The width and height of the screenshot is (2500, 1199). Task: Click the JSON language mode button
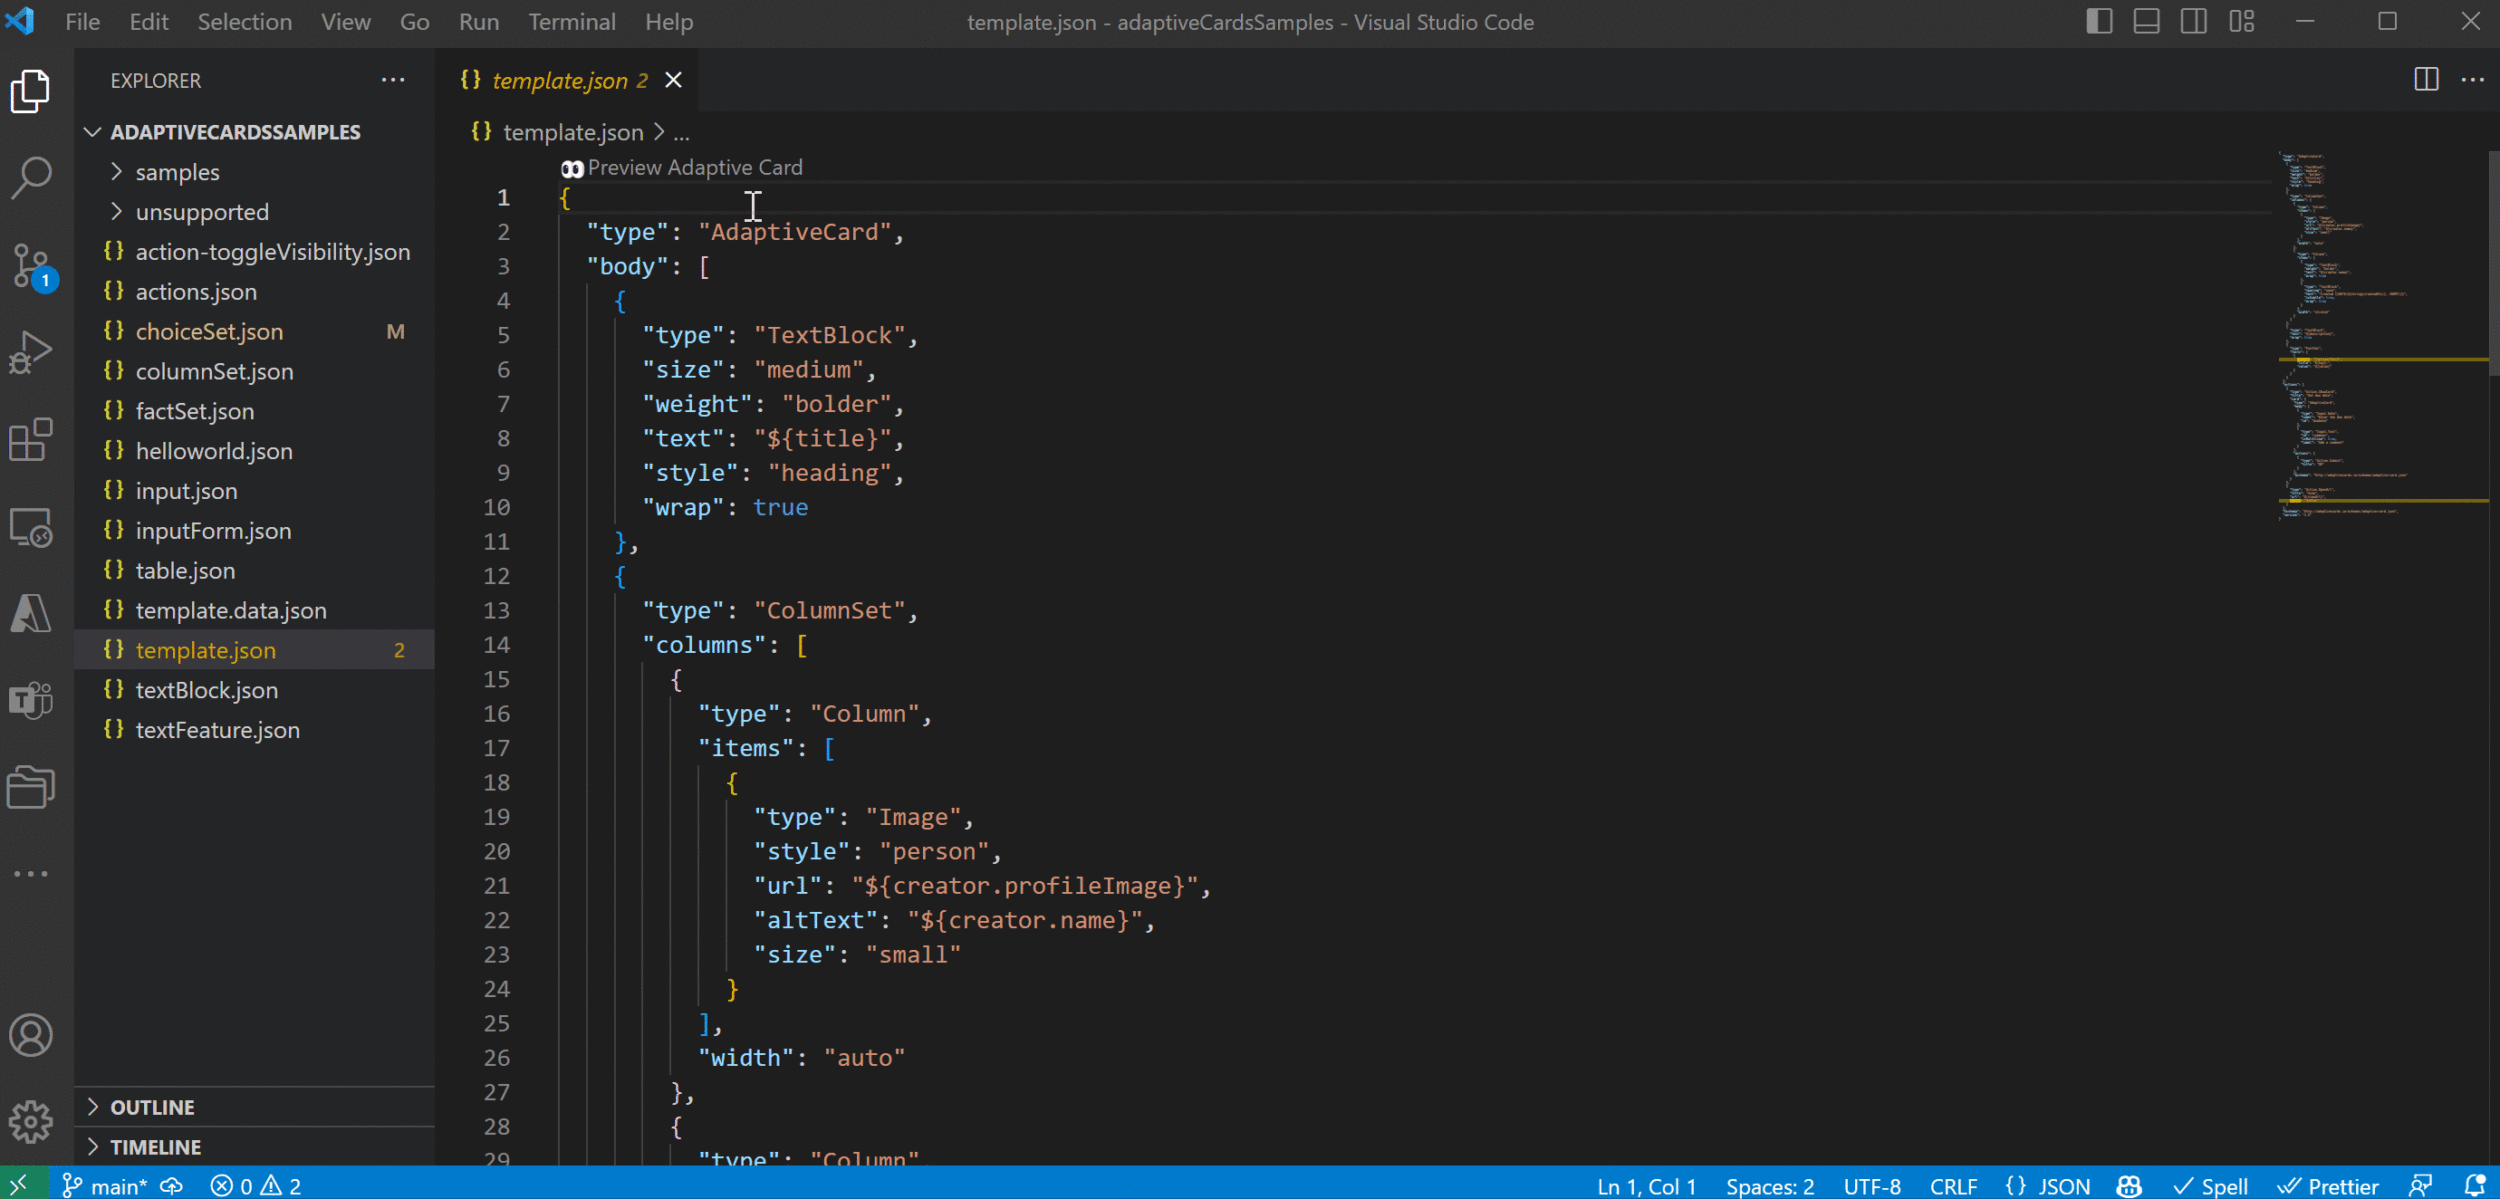2048,1186
